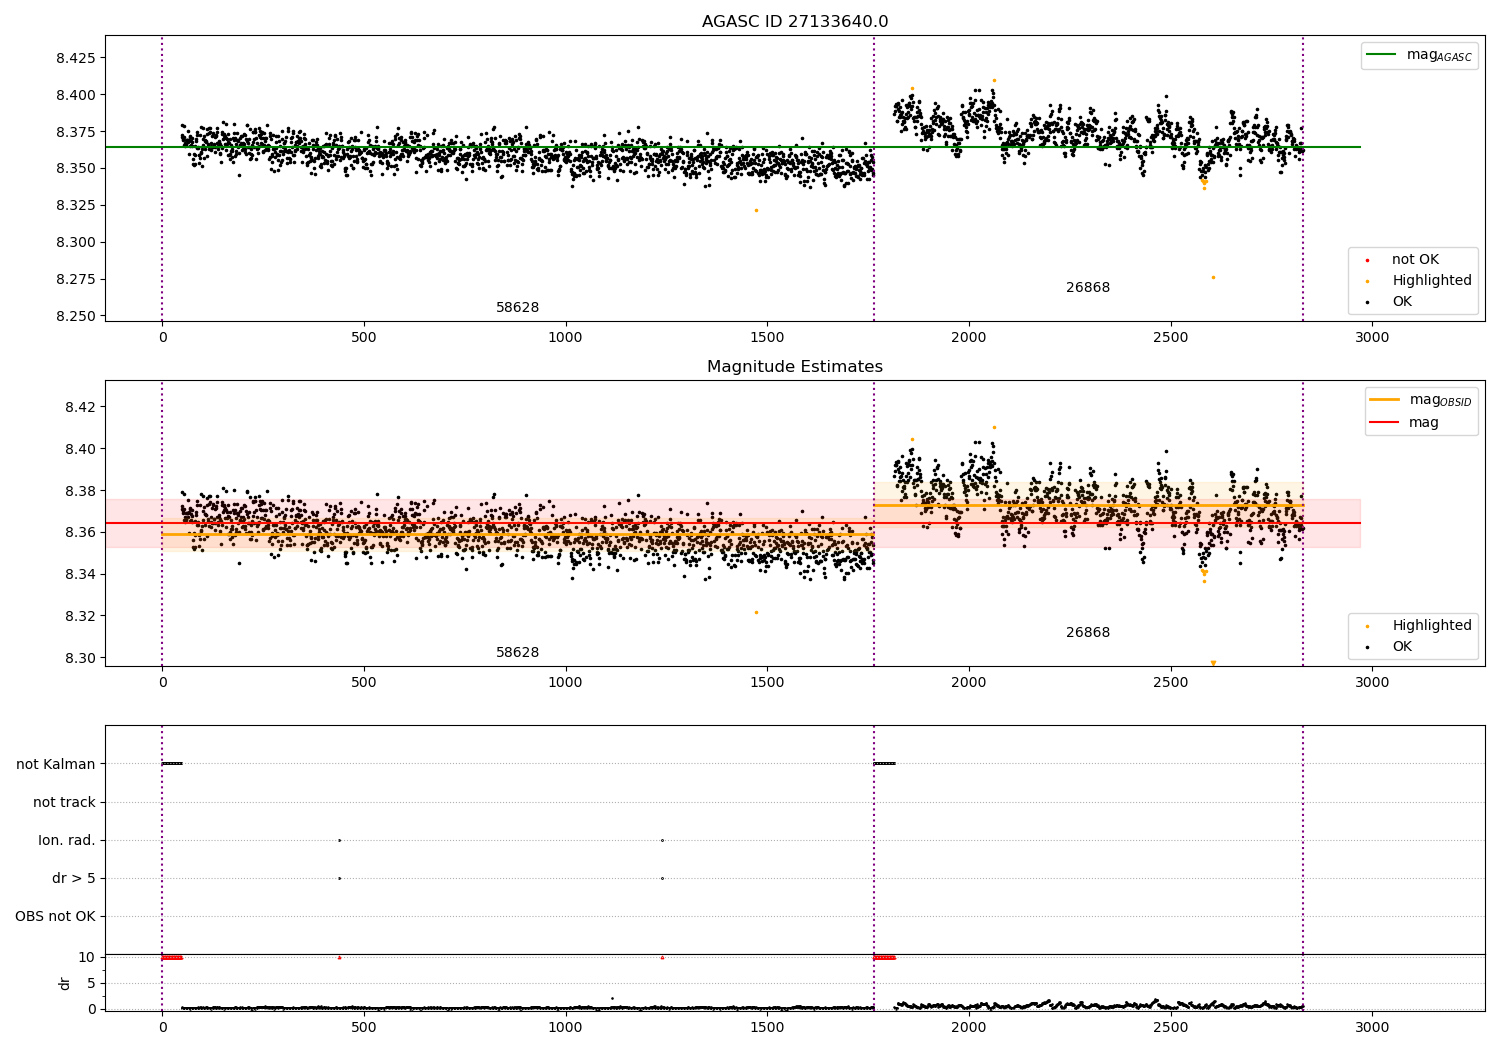Click the 8.34 tick label on middle plot
The height and width of the screenshot is (1050, 1500).
(80, 574)
